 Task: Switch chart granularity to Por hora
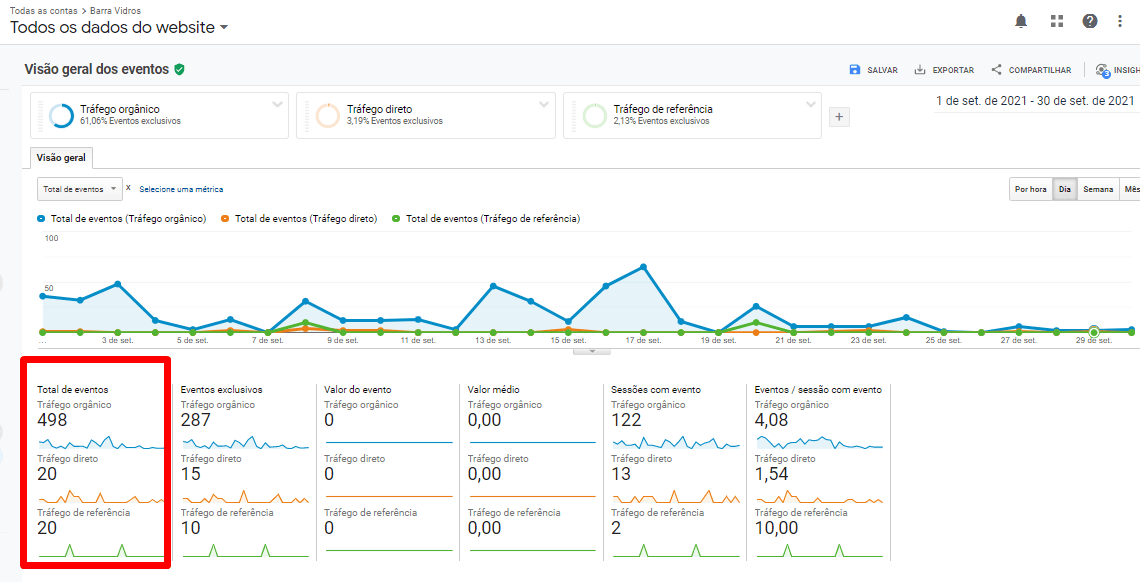[x=1031, y=189]
